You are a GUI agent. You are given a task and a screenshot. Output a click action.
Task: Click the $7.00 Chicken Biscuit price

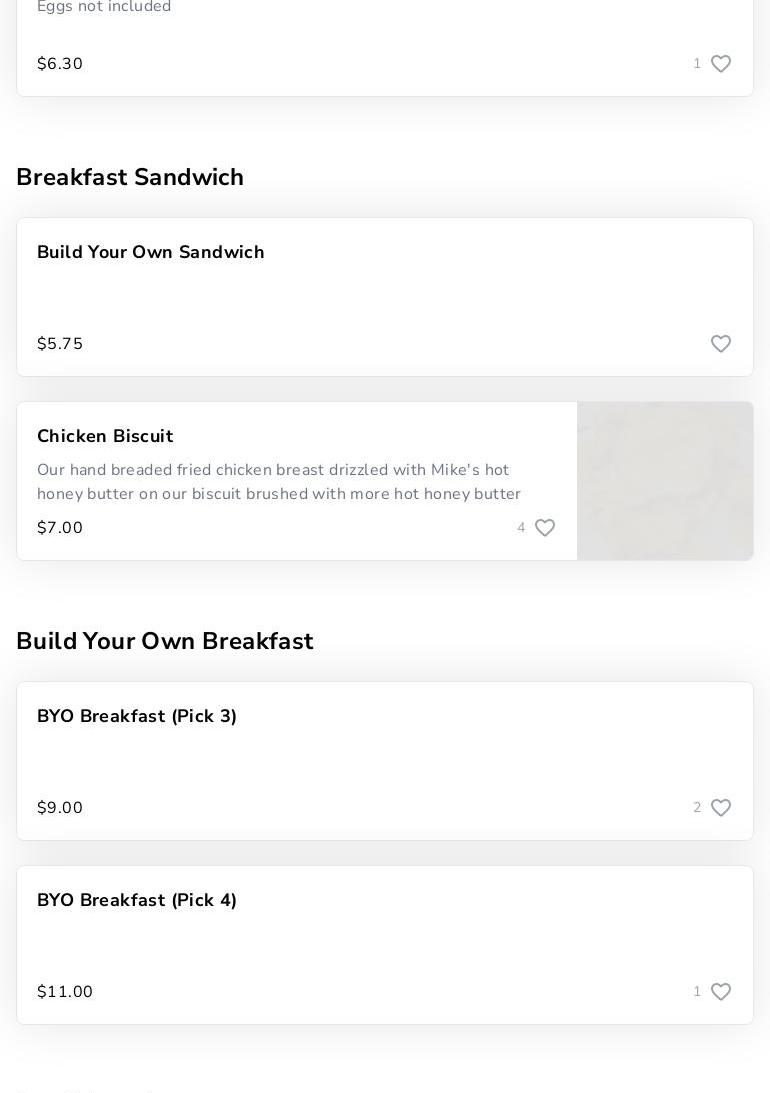coord(60,528)
